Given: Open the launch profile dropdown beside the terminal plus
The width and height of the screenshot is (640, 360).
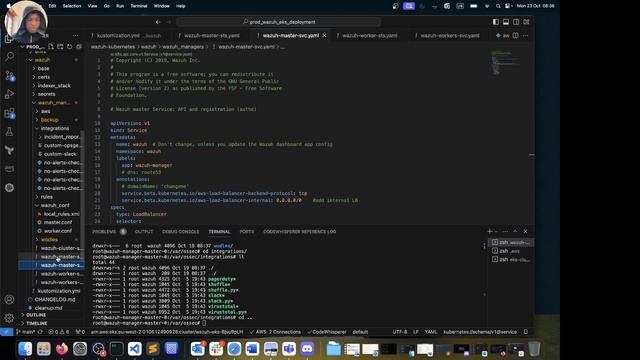Looking at the screenshot, I should [496, 231].
